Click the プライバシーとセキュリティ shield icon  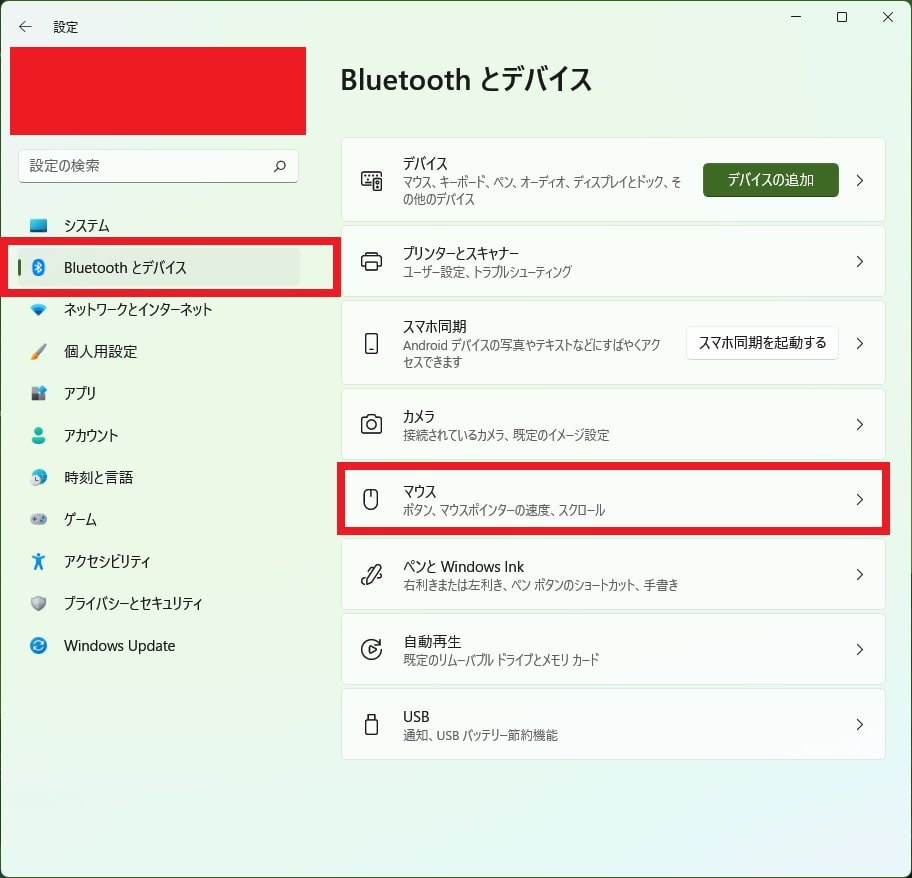pyautogui.click(x=38, y=603)
